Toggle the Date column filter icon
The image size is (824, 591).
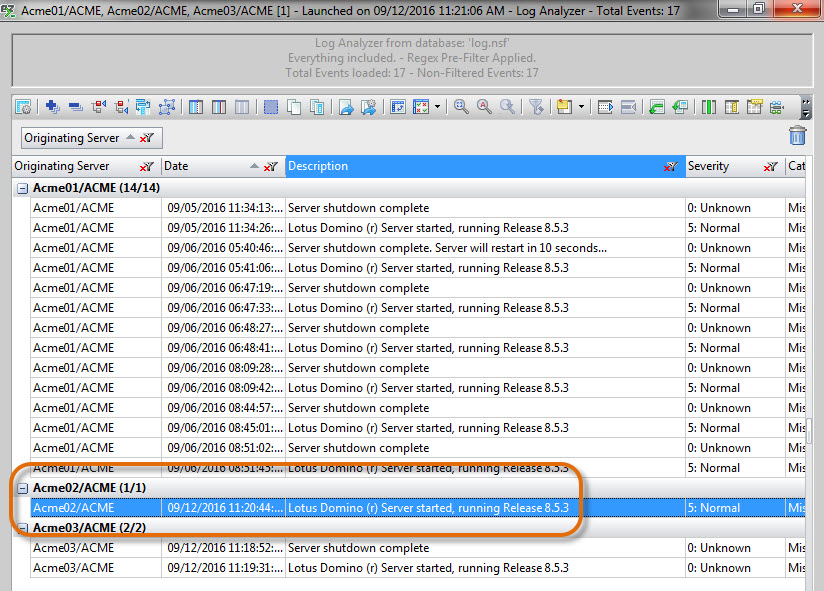(x=271, y=167)
